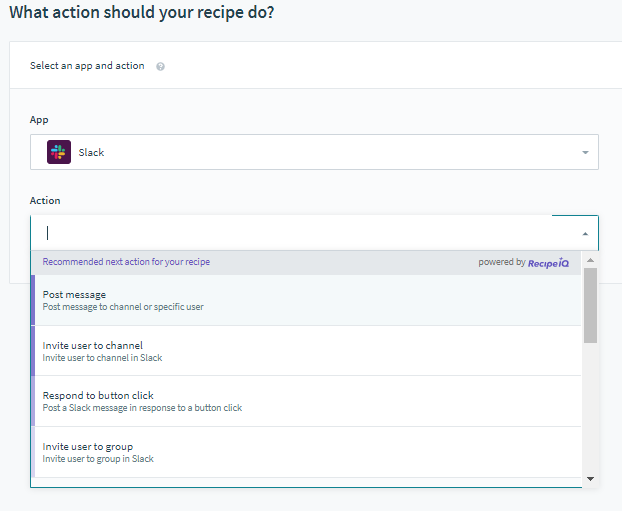
Task: Open the App dropdown showing Slack
Action: [x=314, y=152]
